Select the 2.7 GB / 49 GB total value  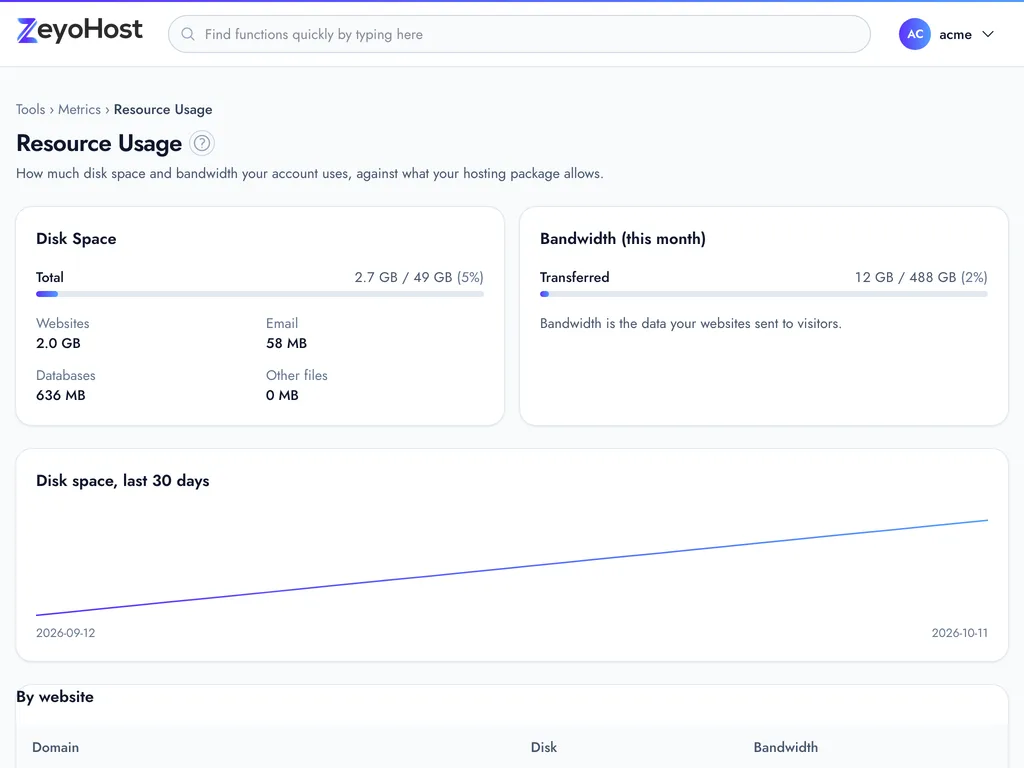[x=419, y=277]
